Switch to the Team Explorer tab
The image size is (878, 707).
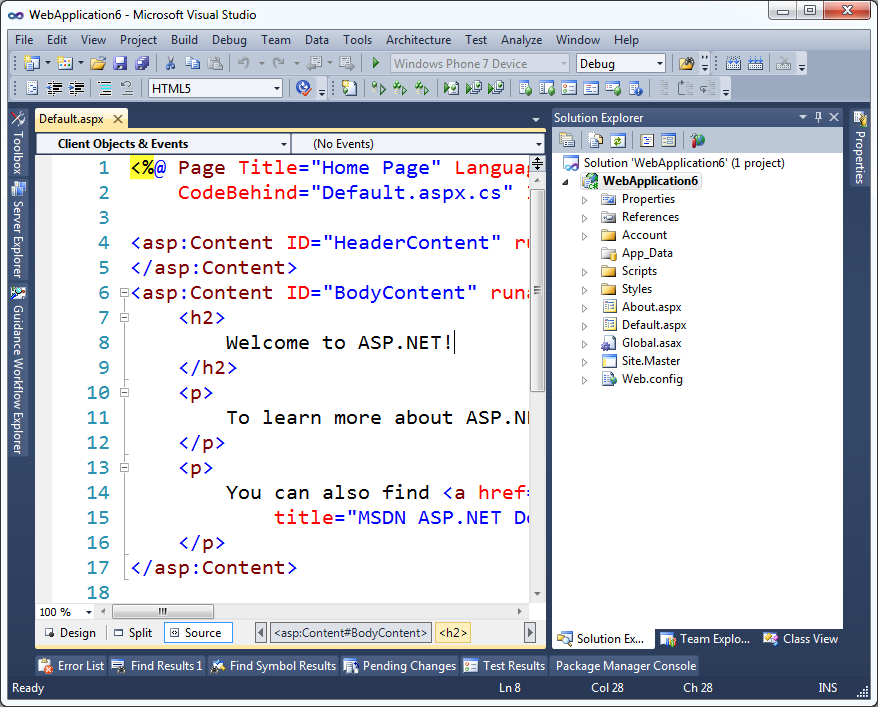tap(706, 639)
